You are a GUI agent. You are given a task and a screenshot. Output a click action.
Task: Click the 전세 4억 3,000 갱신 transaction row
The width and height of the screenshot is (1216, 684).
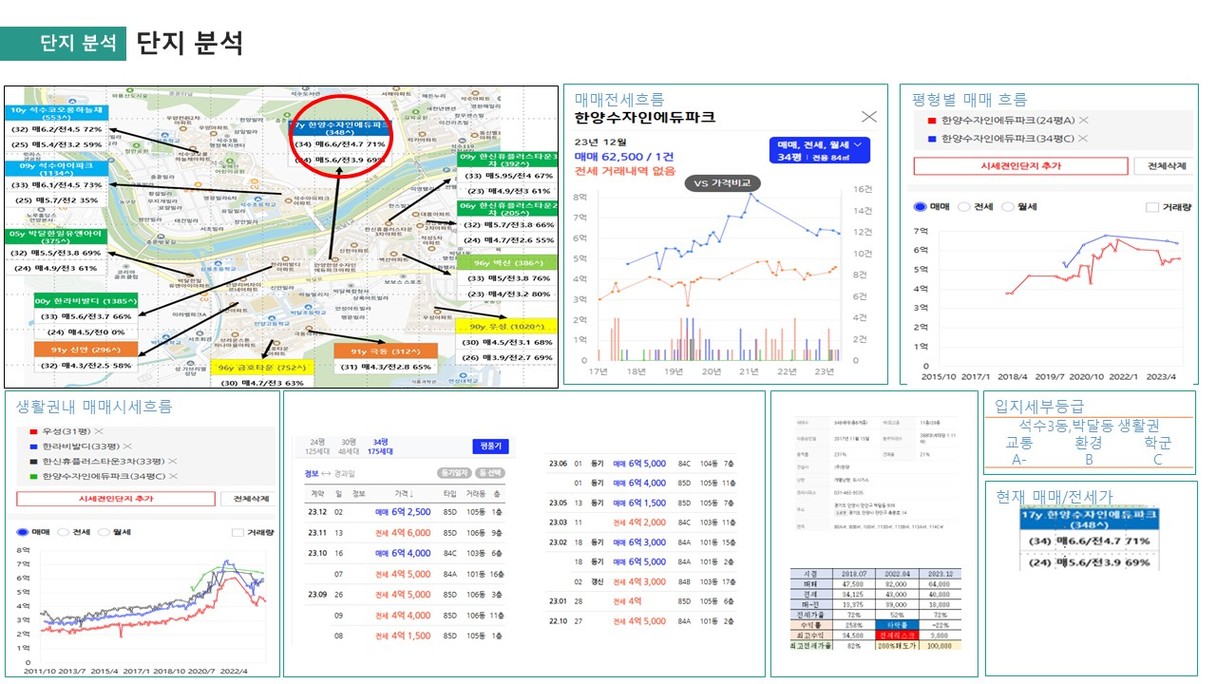pos(643,581)
